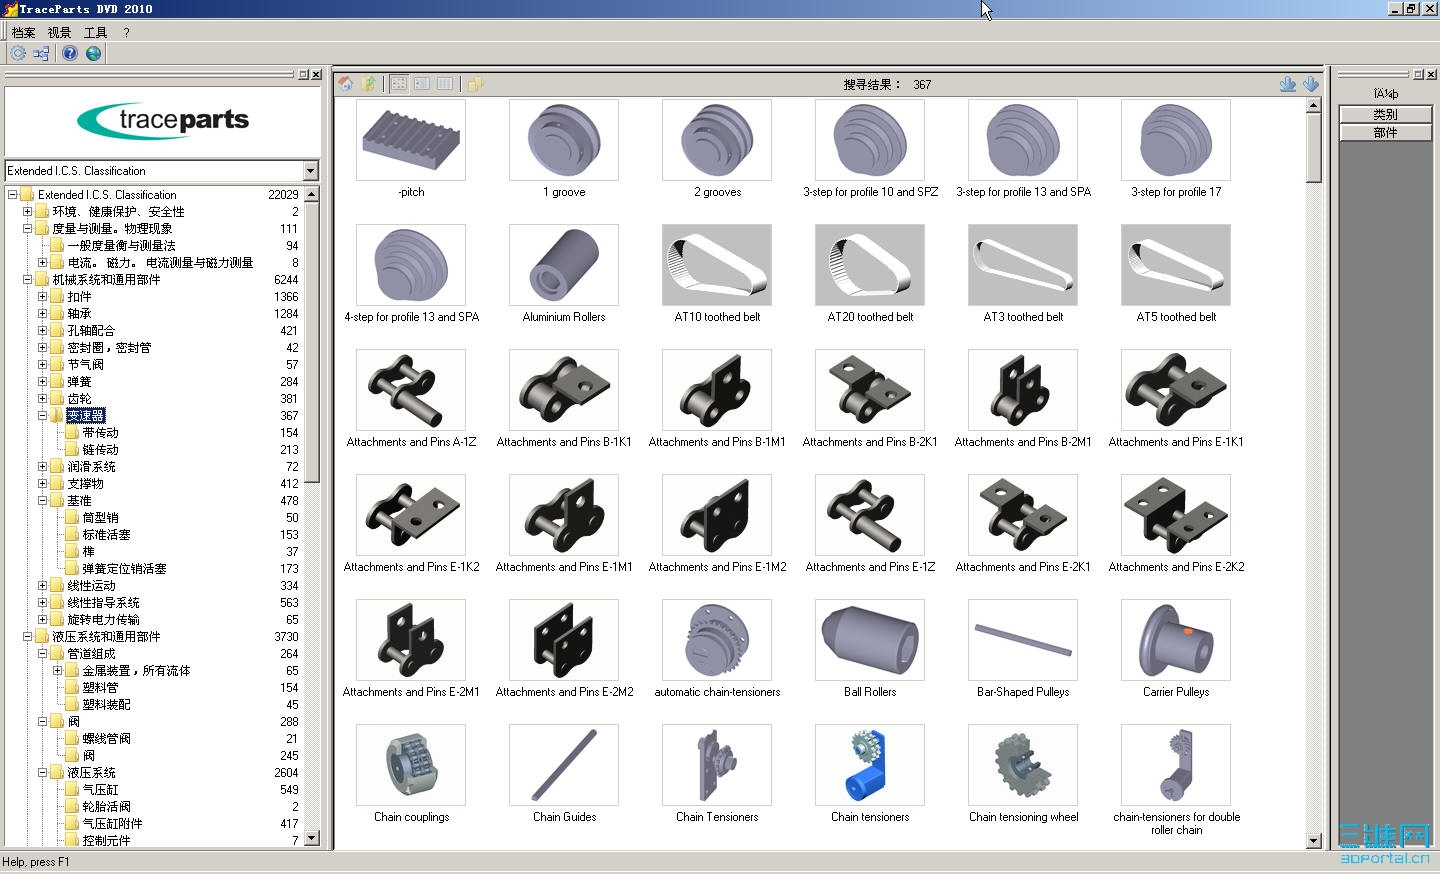Screen dimensions: 1440x874
Task: Select the 线性指导系统 folder
Action: click(103, 603)
